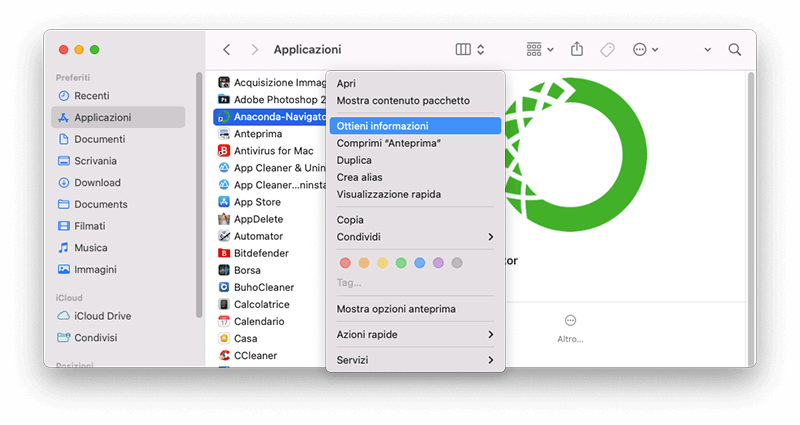The height and width of the screenshot is (425, 800).
Task: Apply the blue tag color
Action: click(420, 263)
